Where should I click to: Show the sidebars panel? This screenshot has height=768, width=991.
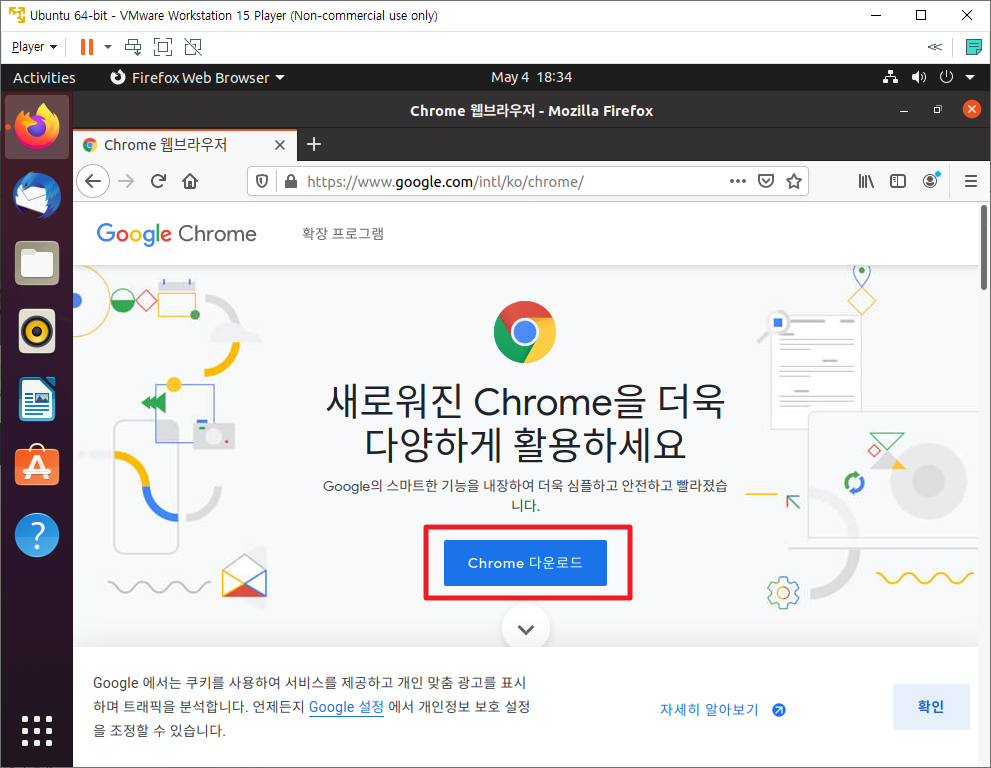point(897,181)
